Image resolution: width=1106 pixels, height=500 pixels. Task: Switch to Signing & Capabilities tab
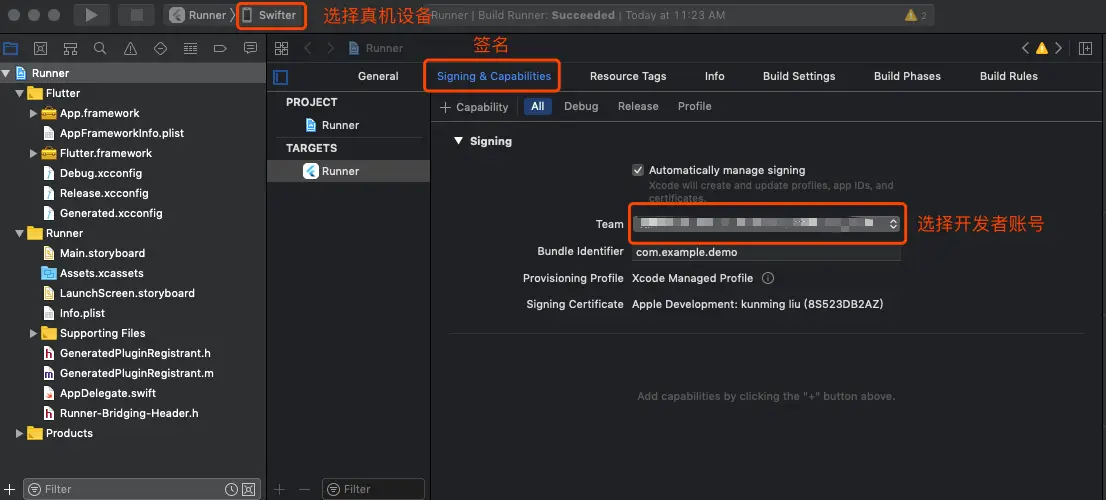point(494,76)
